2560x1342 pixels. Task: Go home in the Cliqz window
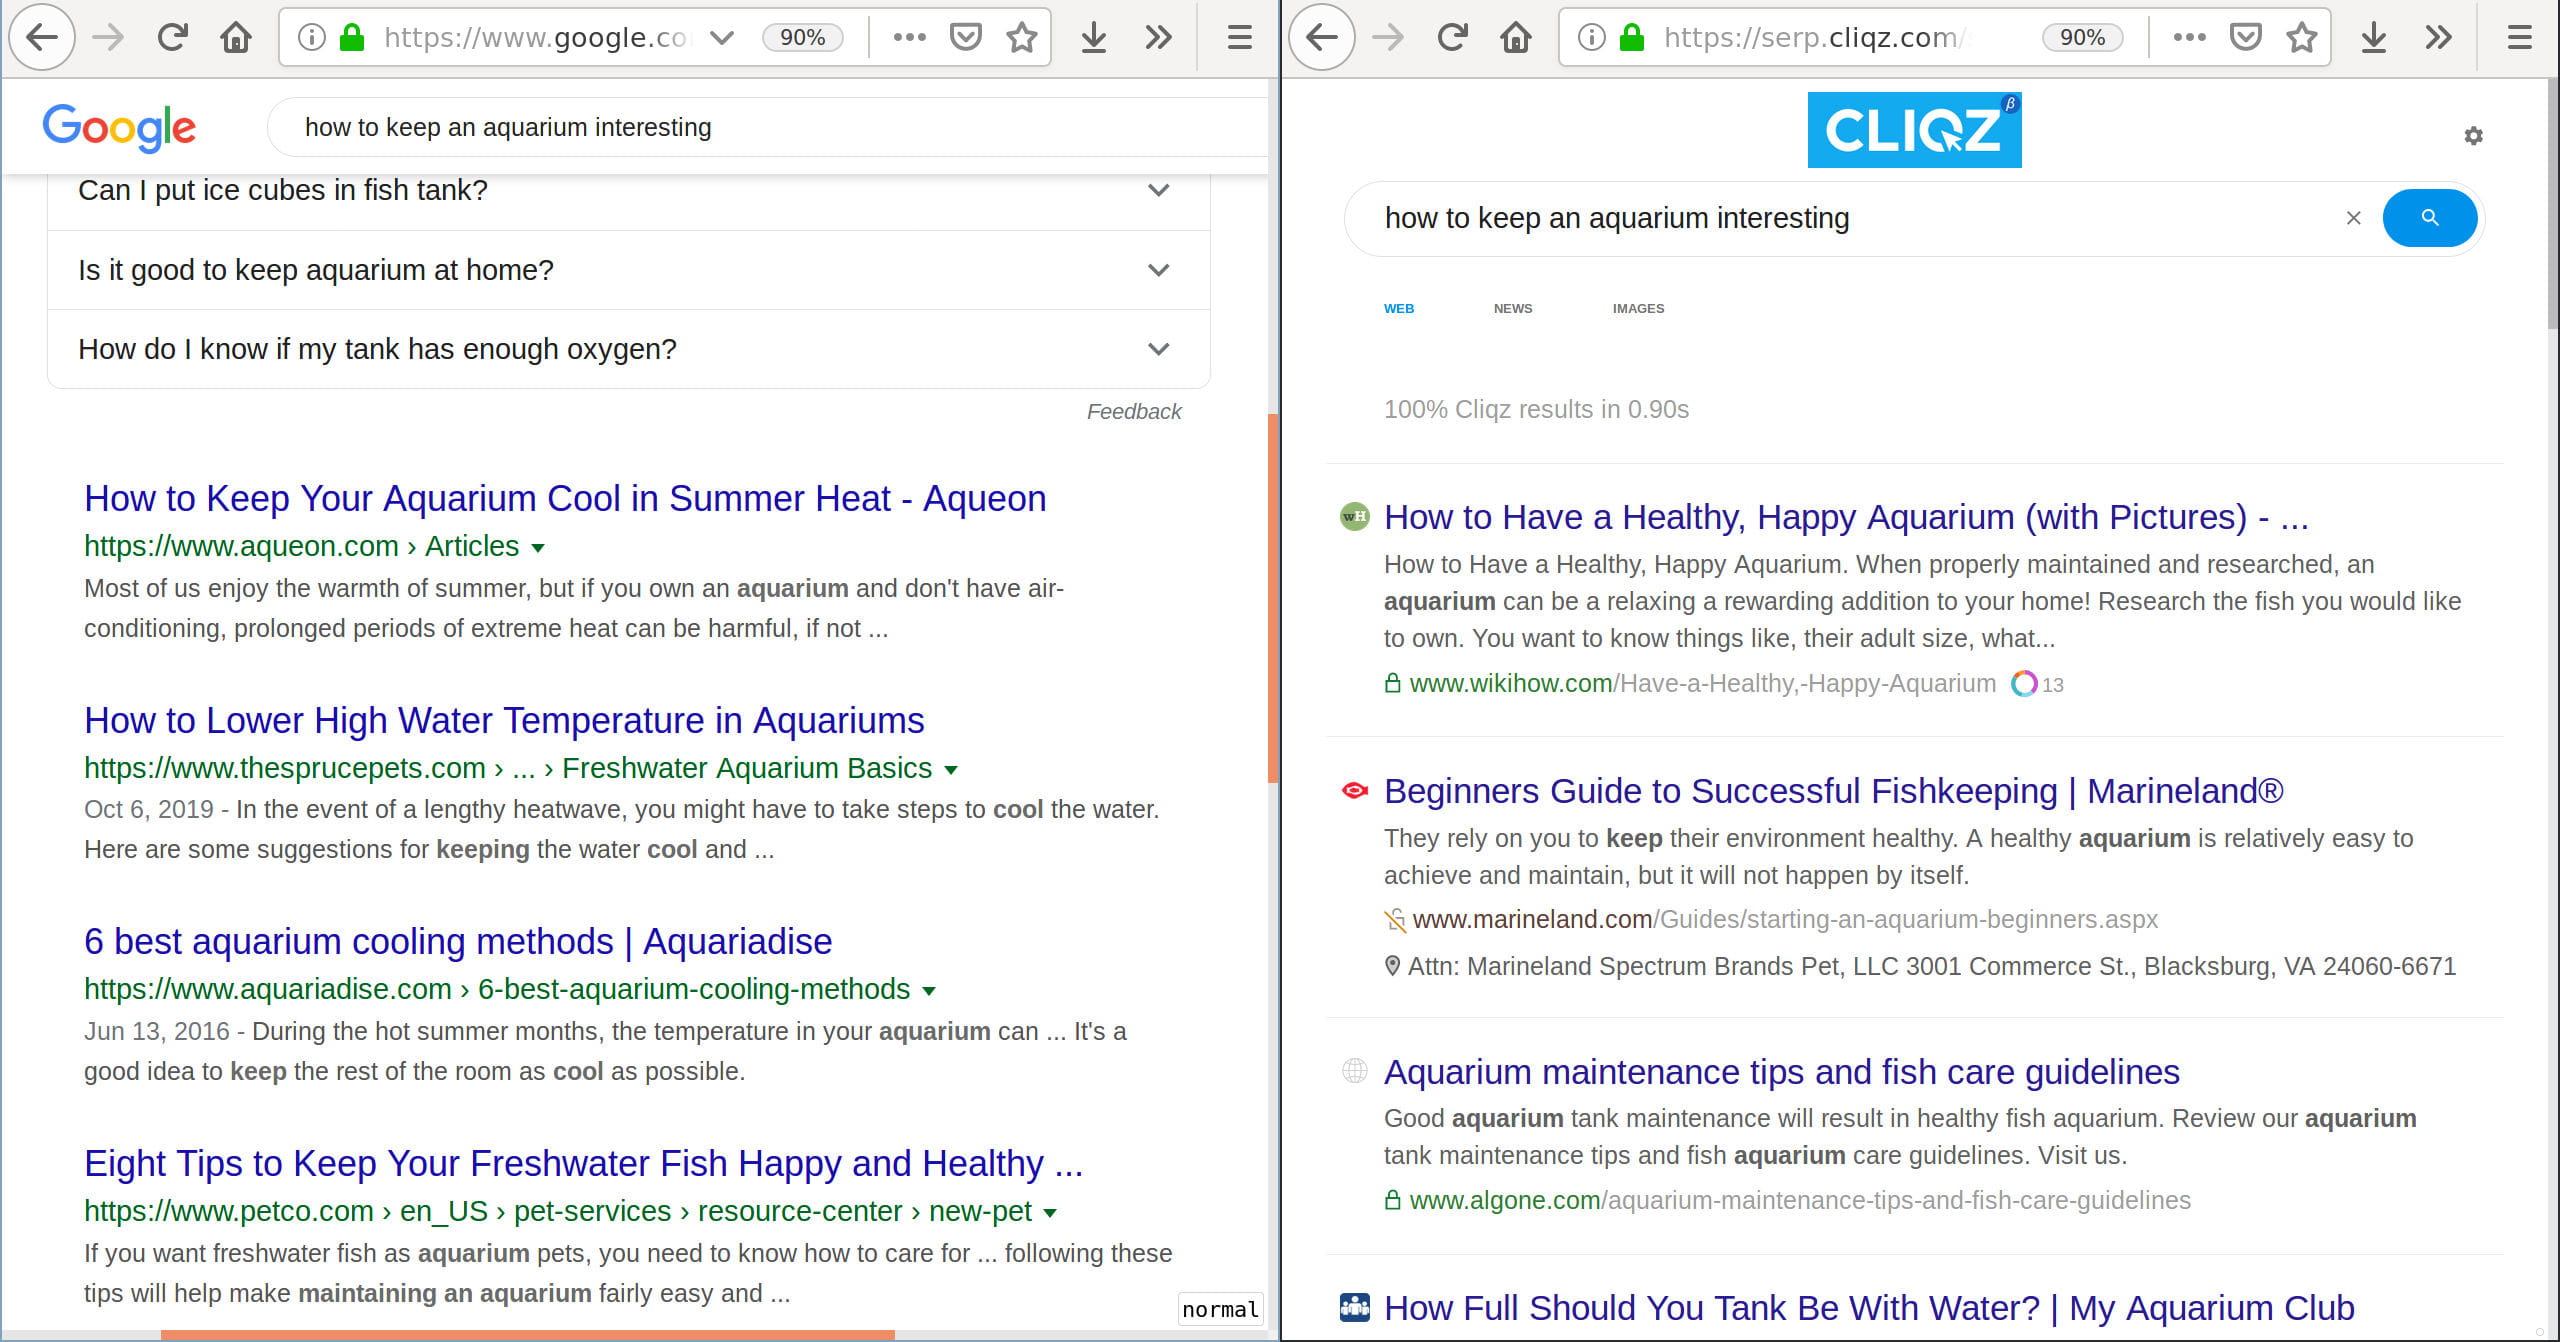point(1516,38)
